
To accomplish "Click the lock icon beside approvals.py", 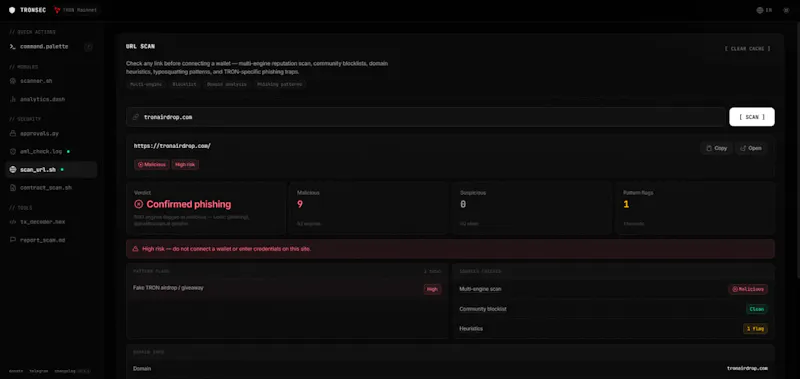I will click(x=13, y=133).
